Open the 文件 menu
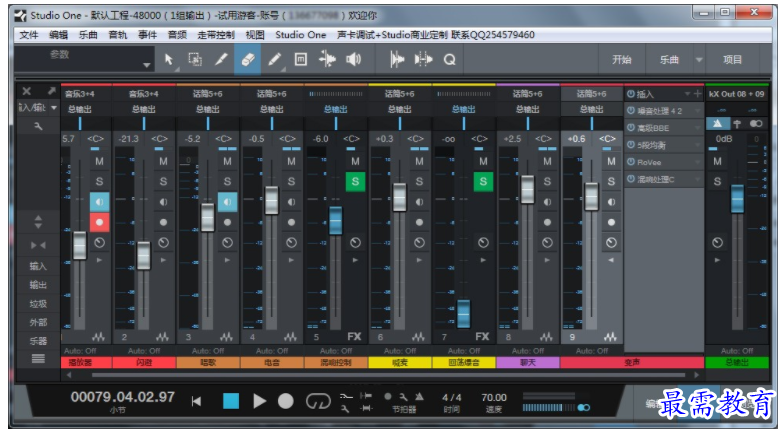The width and height of the screenshot is (782, 435). (28, 35)
